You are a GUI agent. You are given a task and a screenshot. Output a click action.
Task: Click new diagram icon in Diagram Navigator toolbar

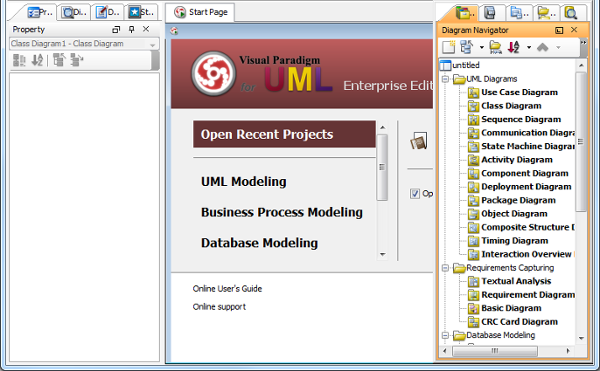(448, 47)
